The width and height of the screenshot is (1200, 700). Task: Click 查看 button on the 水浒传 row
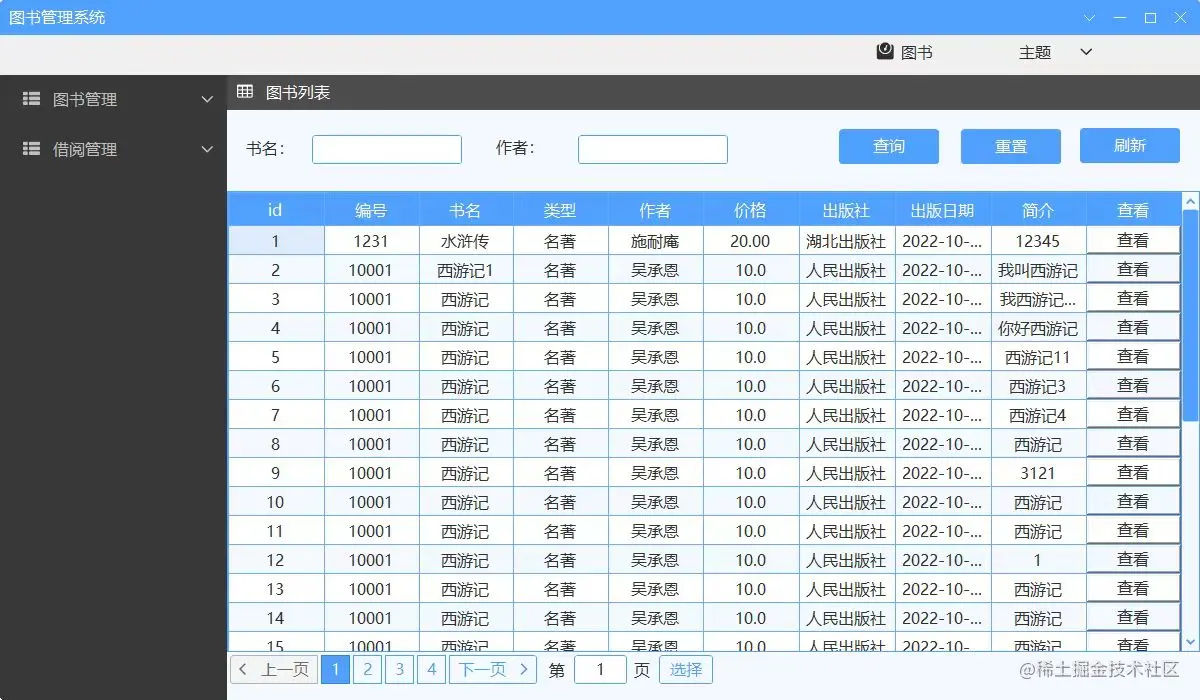click(1133, 240)
